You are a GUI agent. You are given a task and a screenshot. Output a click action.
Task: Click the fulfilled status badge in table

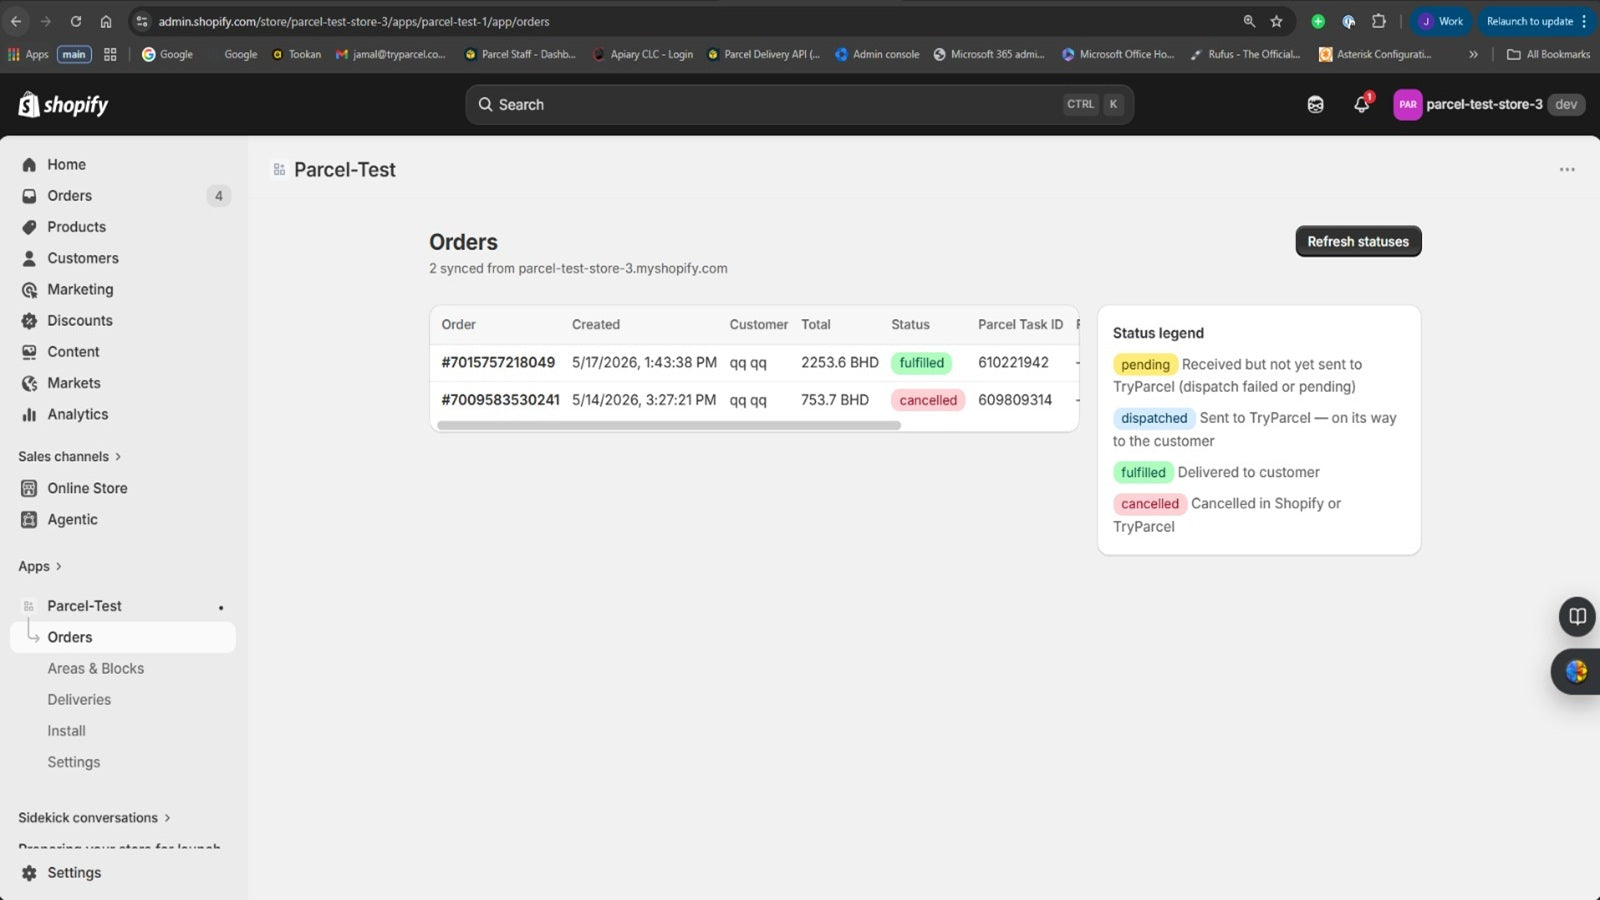921,363
